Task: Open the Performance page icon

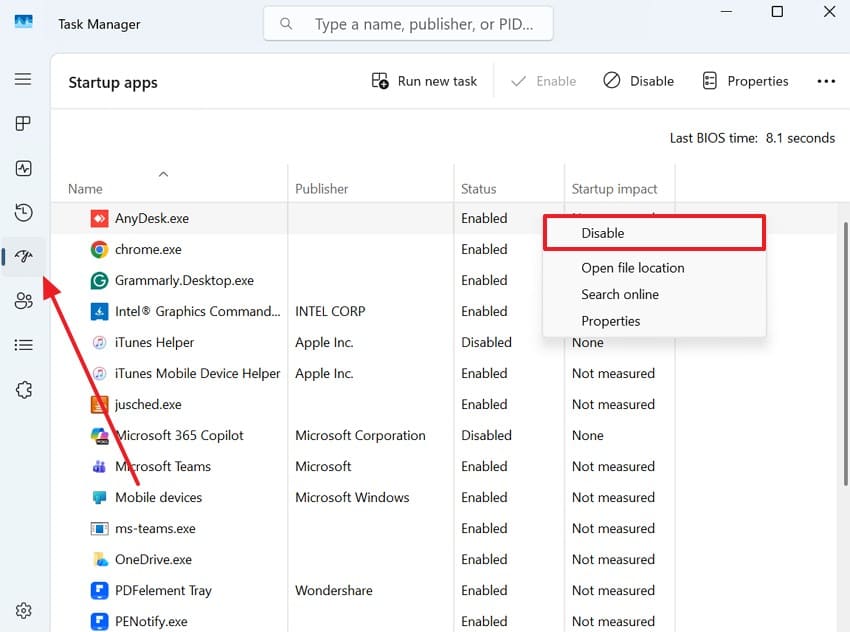Action: [x=23, y=169]
